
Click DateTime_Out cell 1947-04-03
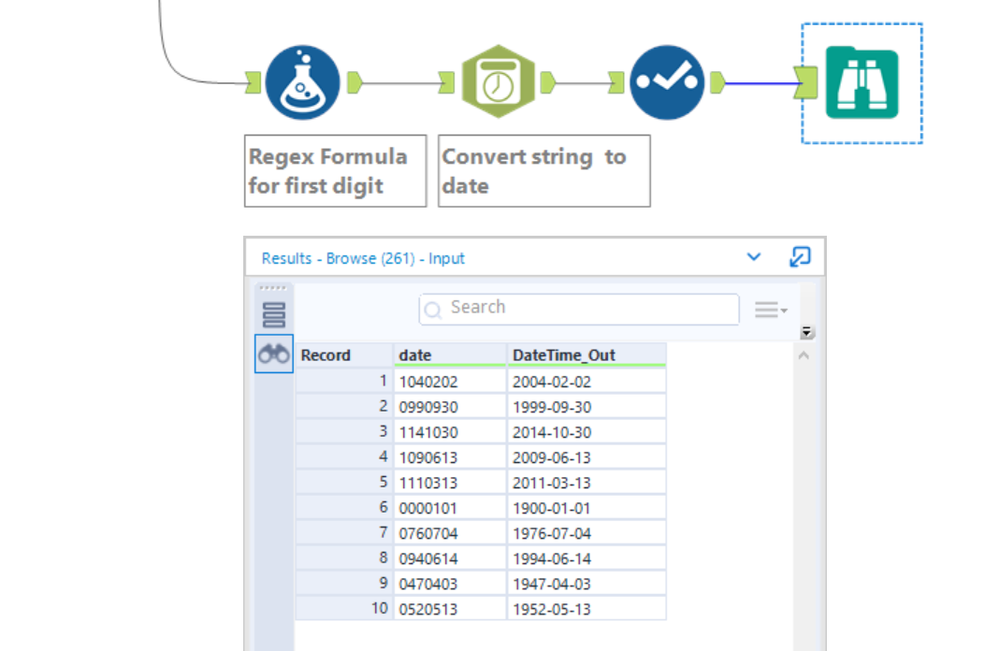(587, 583)
